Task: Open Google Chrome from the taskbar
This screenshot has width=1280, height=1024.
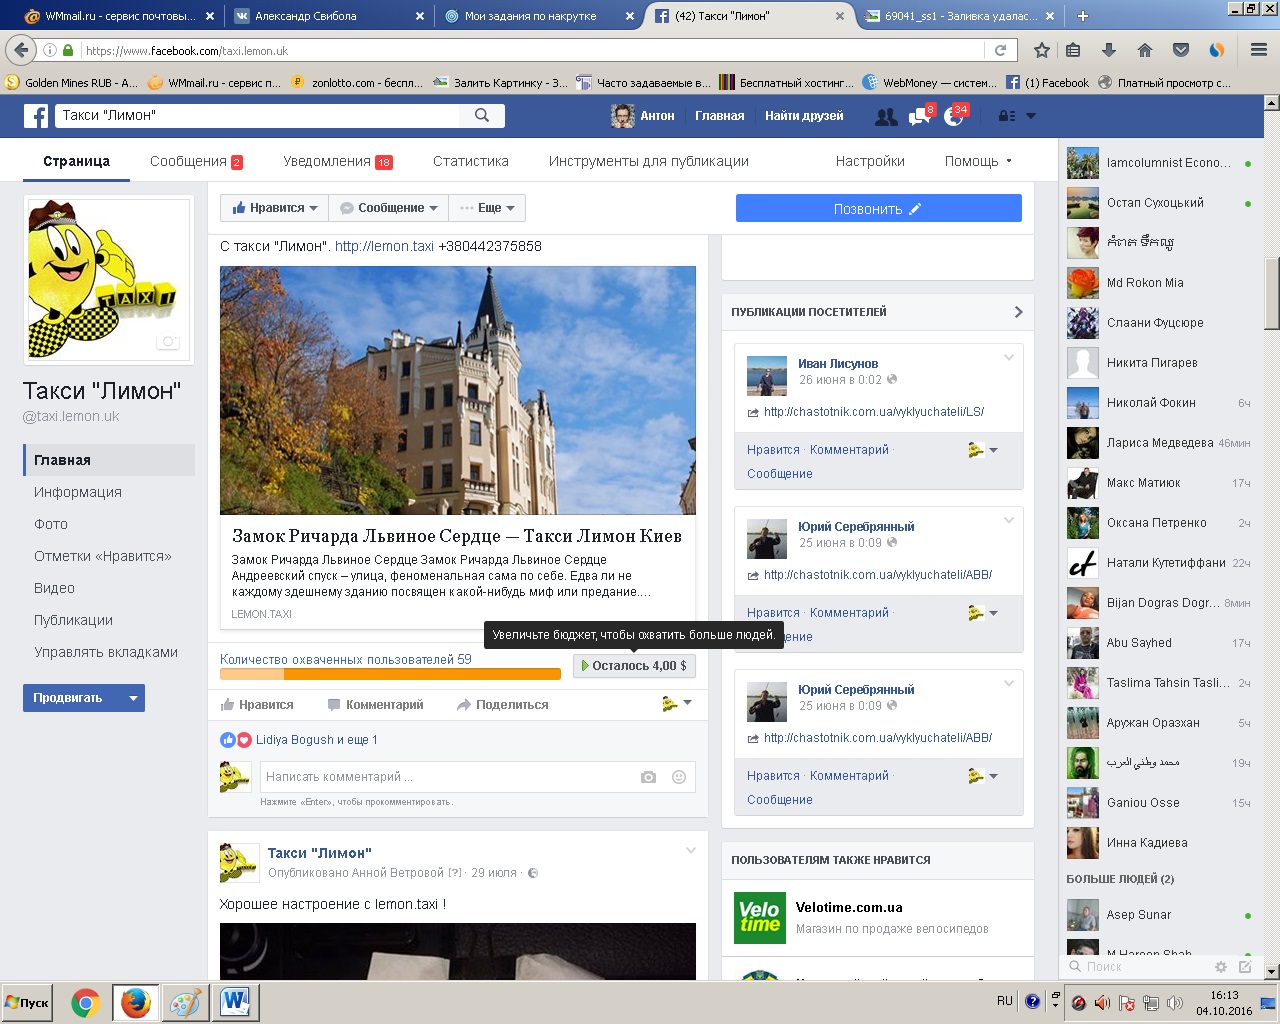Action: [x=86, y=1003]
